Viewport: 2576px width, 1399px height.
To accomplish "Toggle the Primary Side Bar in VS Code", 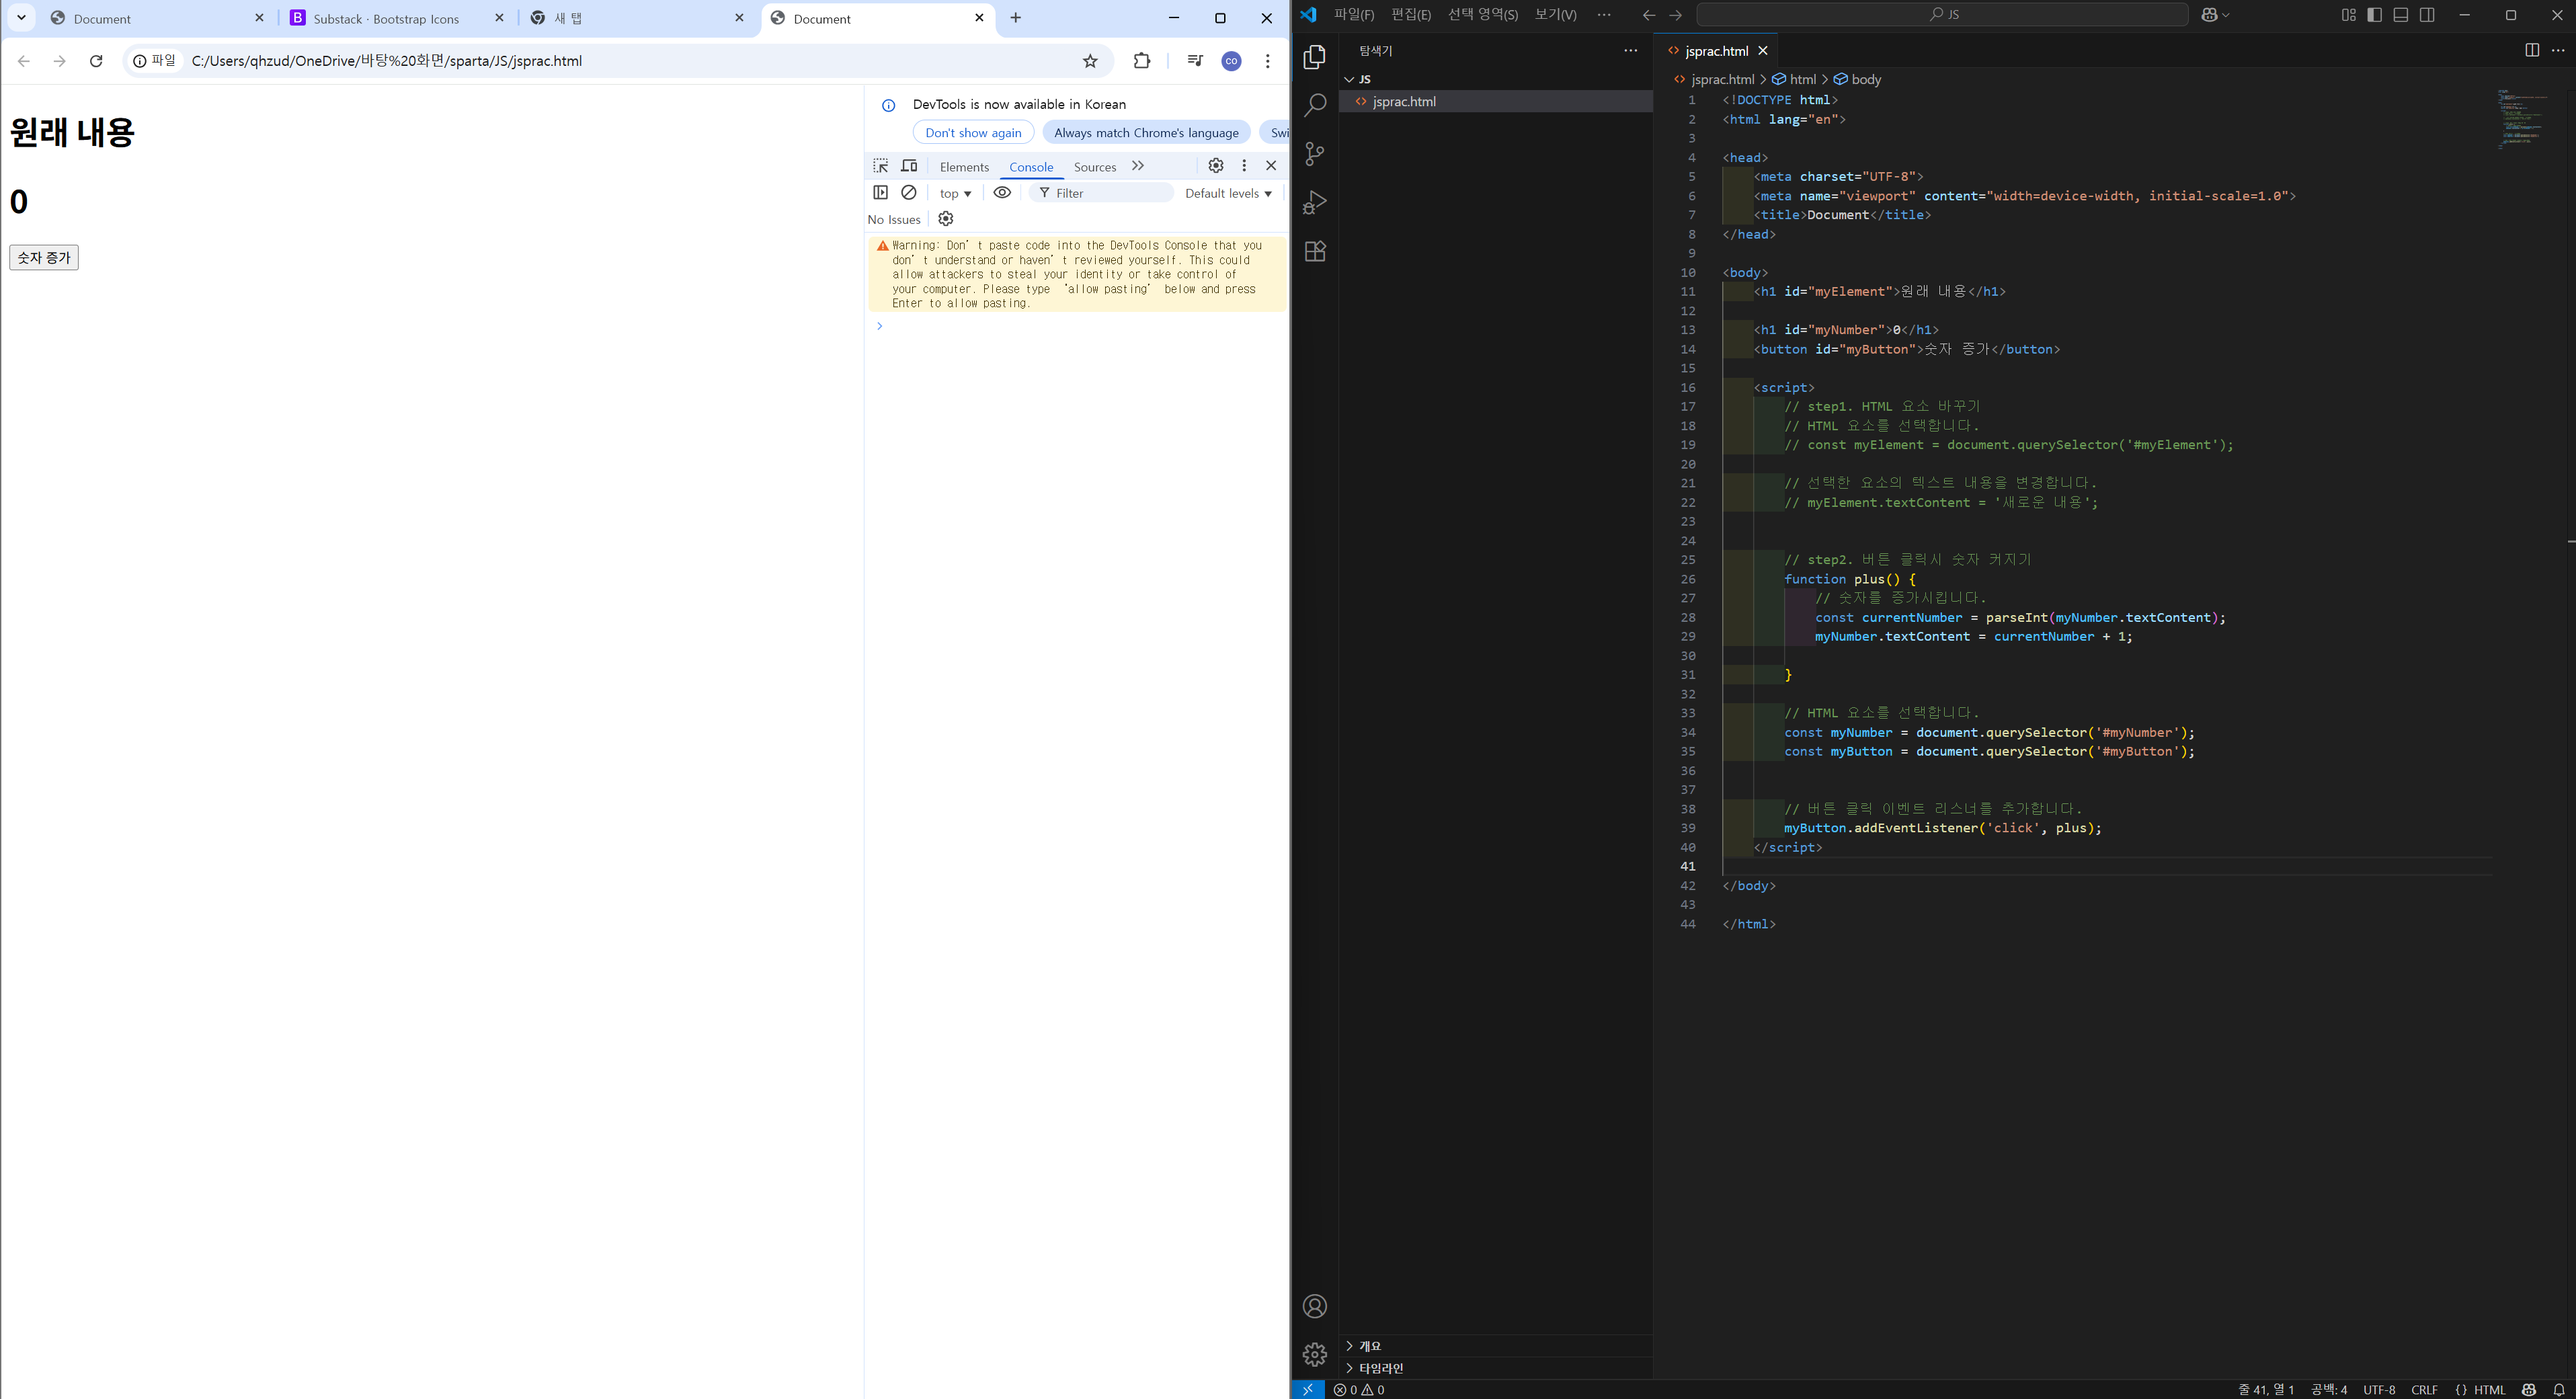I will [2375, 15].
